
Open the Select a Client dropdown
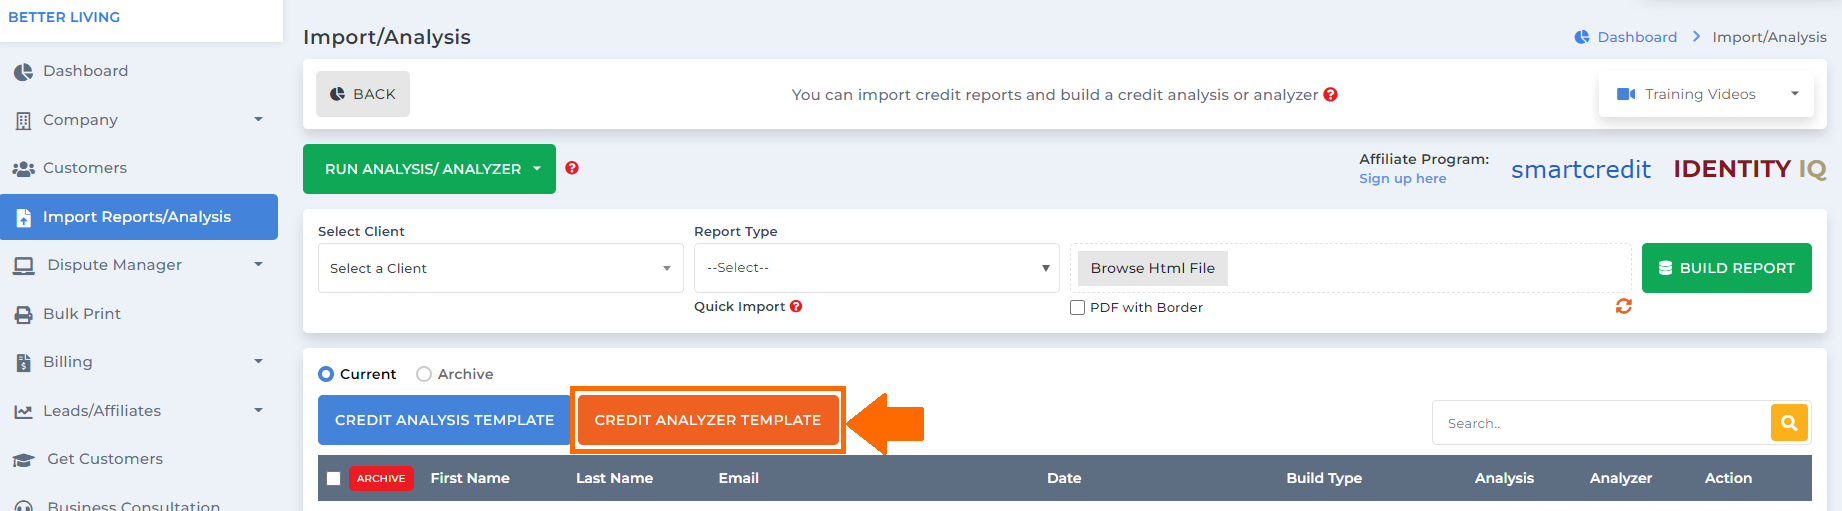[x=500, y=268]
